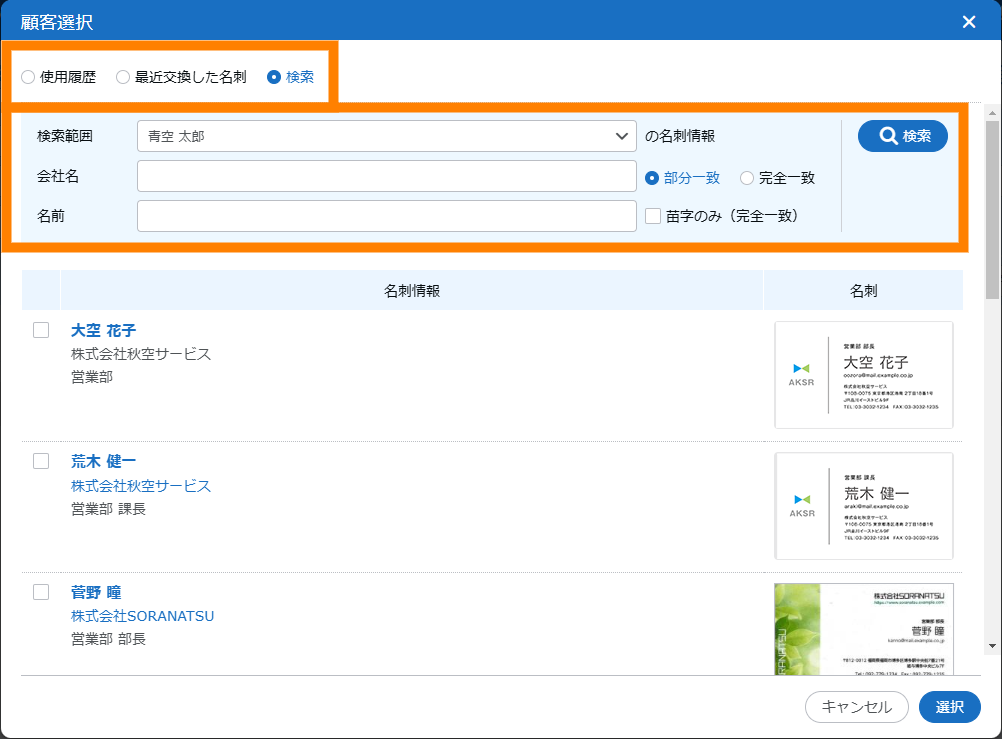The image size is (1002, 740).
Task: Select the 最近交換した名刺 radio option
Action: tap(123, 77)
